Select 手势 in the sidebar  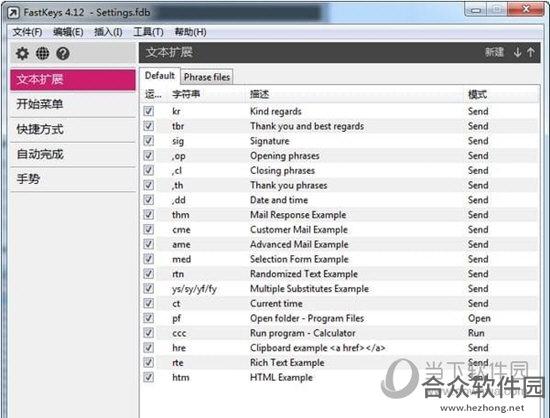point(73,179)
